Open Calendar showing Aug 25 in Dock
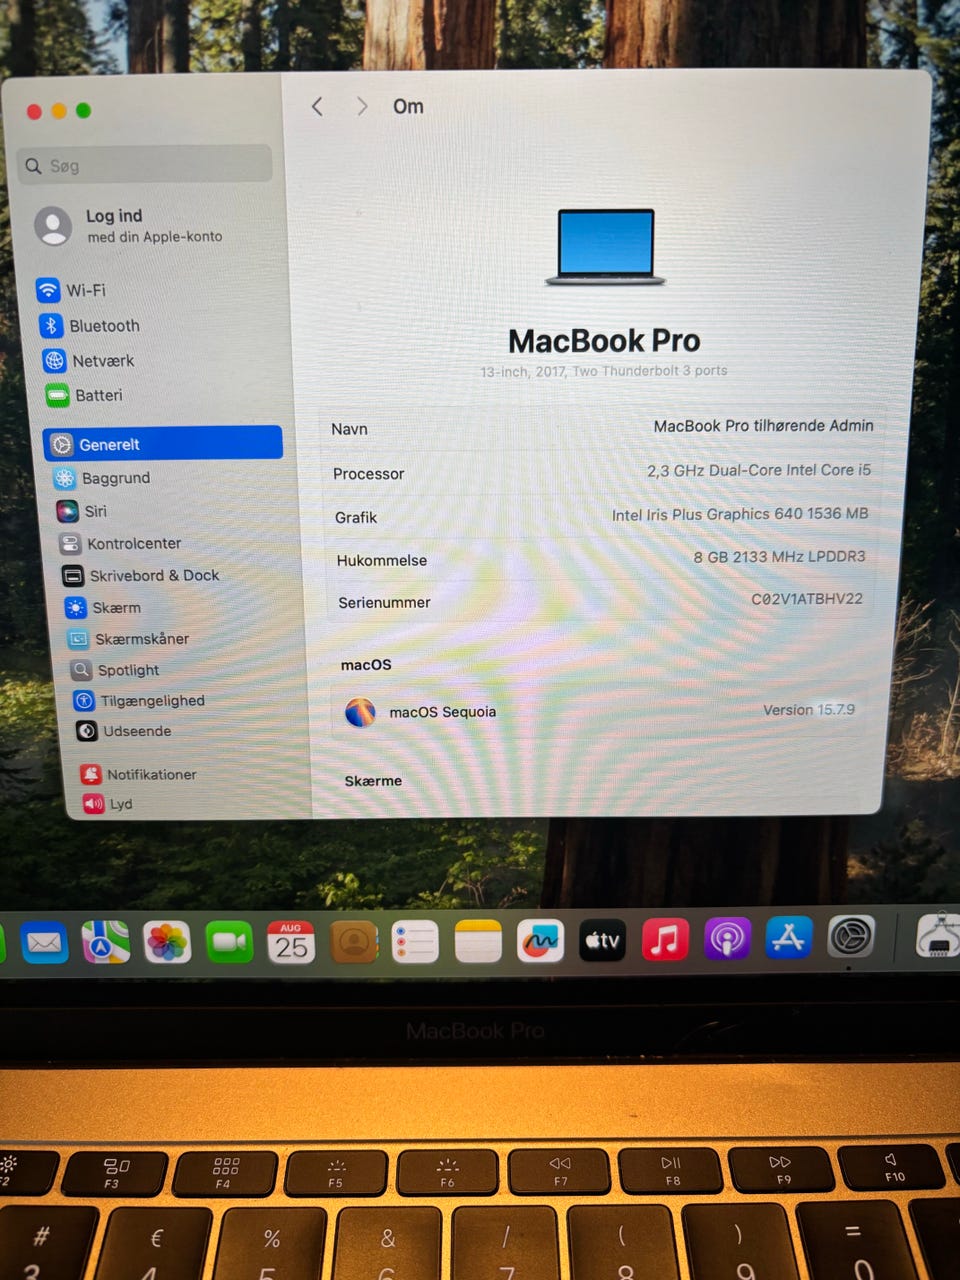This screenshot has height=1280, width=960. coord(292,942)
